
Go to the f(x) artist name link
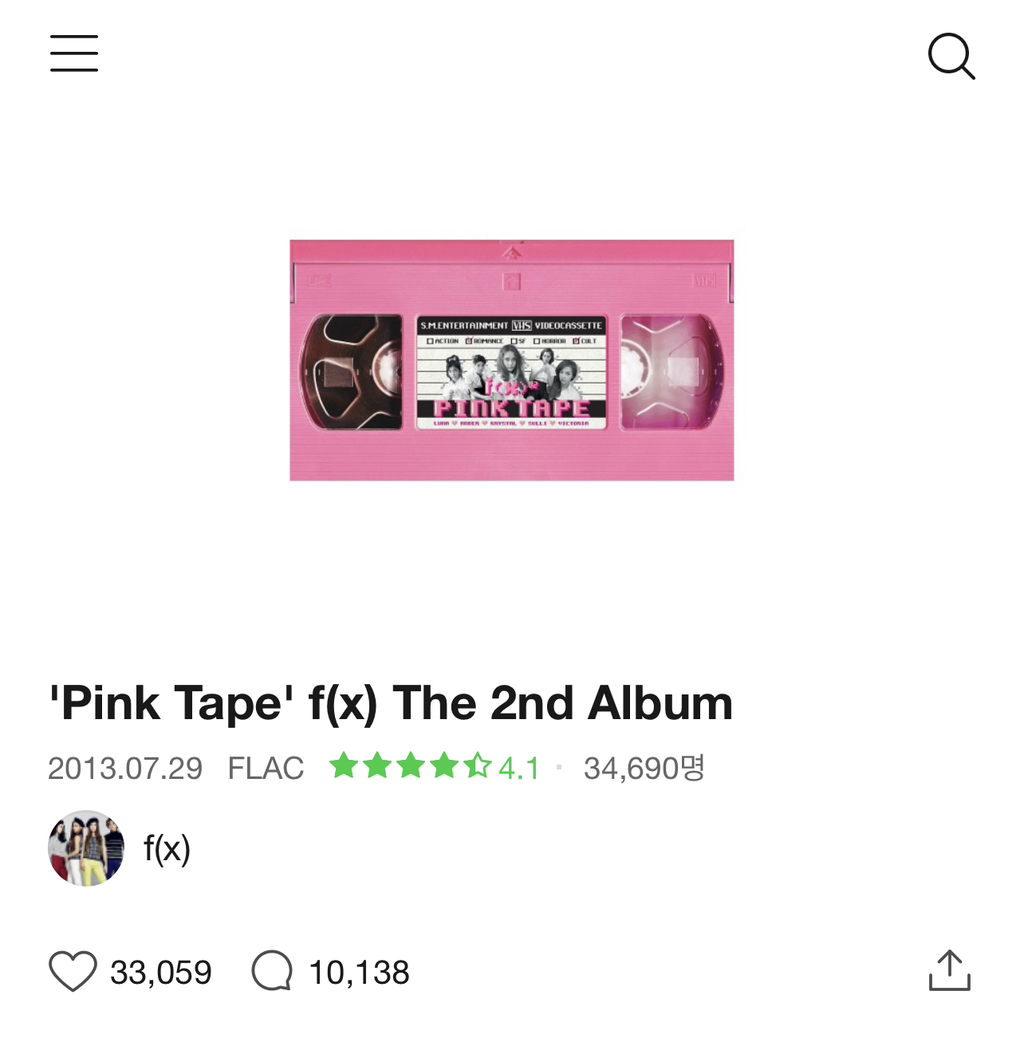[167, 849]
